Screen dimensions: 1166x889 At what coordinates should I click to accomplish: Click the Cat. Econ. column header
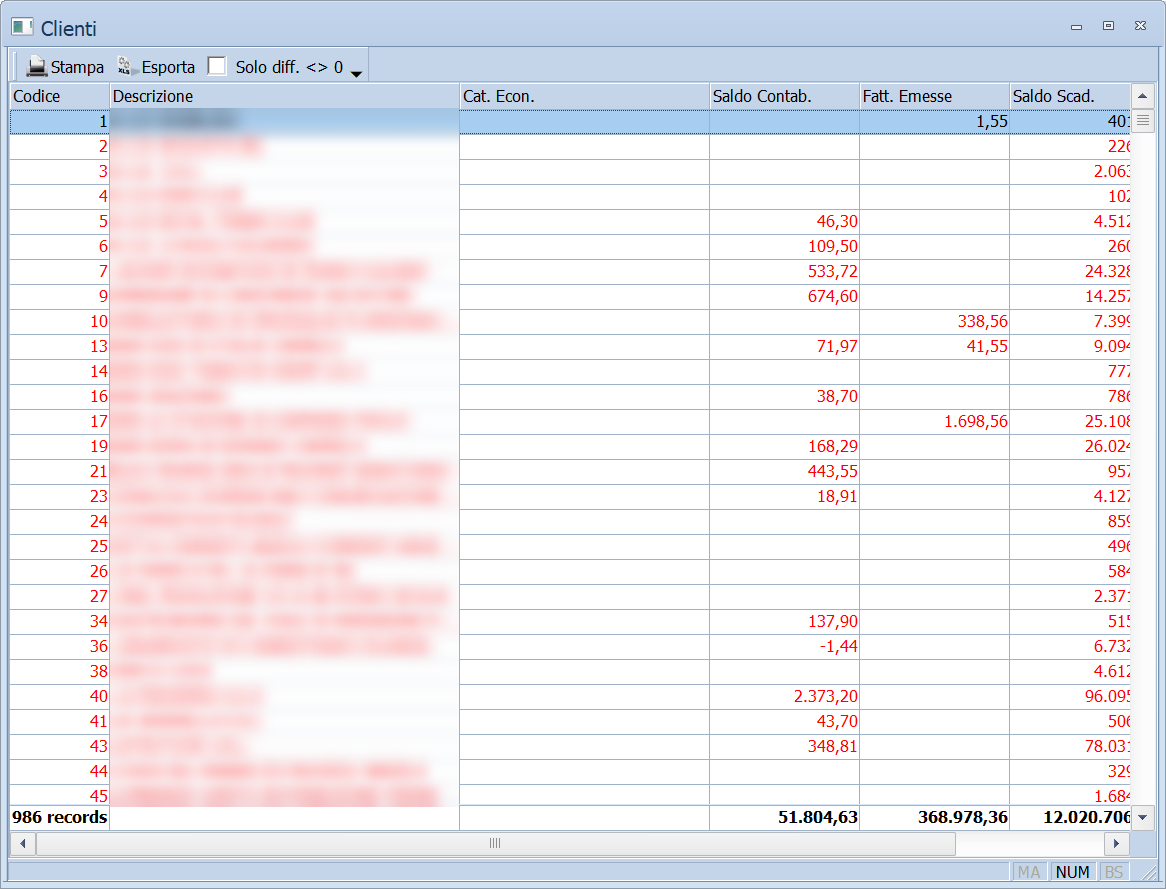pyautogui.click(x=584, y=96)
